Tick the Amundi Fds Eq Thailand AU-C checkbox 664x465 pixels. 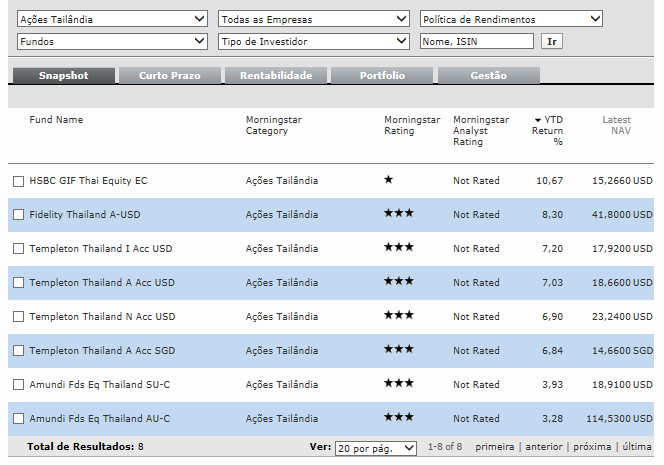point(18,418)
